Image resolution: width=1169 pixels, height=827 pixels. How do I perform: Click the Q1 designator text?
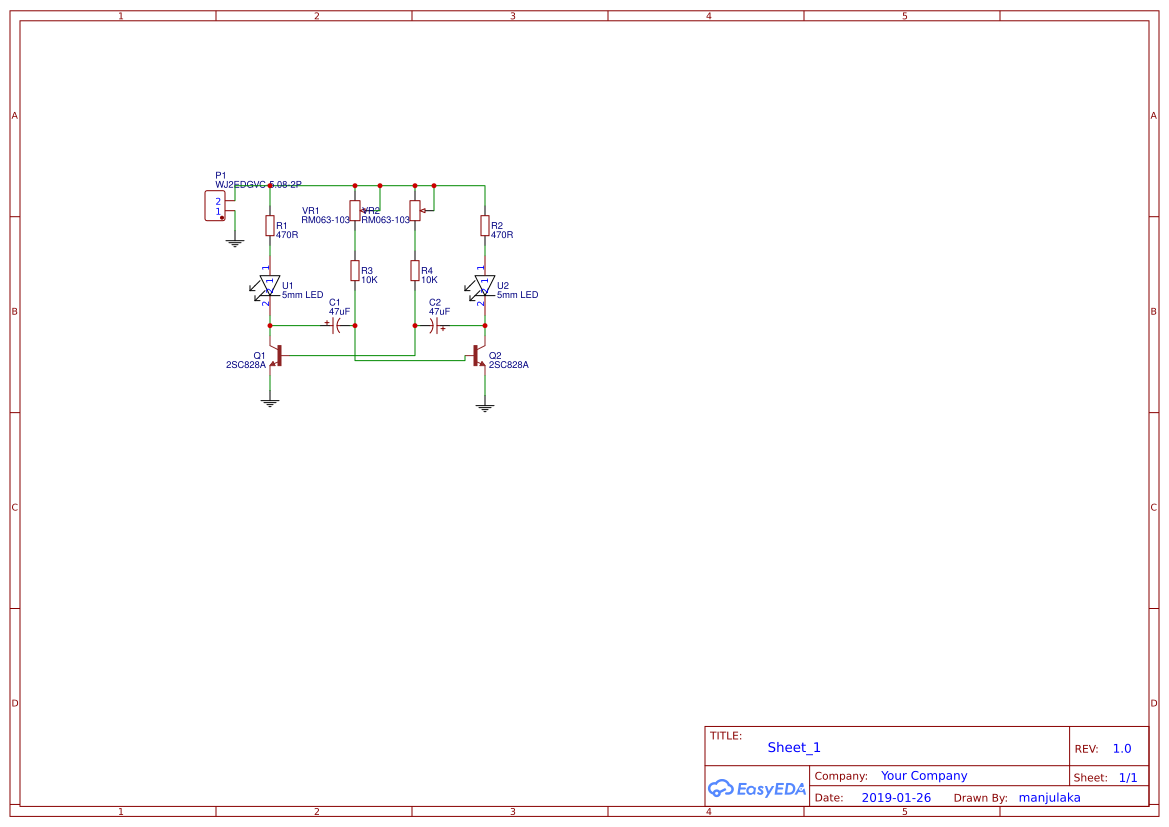coord(259,356)
